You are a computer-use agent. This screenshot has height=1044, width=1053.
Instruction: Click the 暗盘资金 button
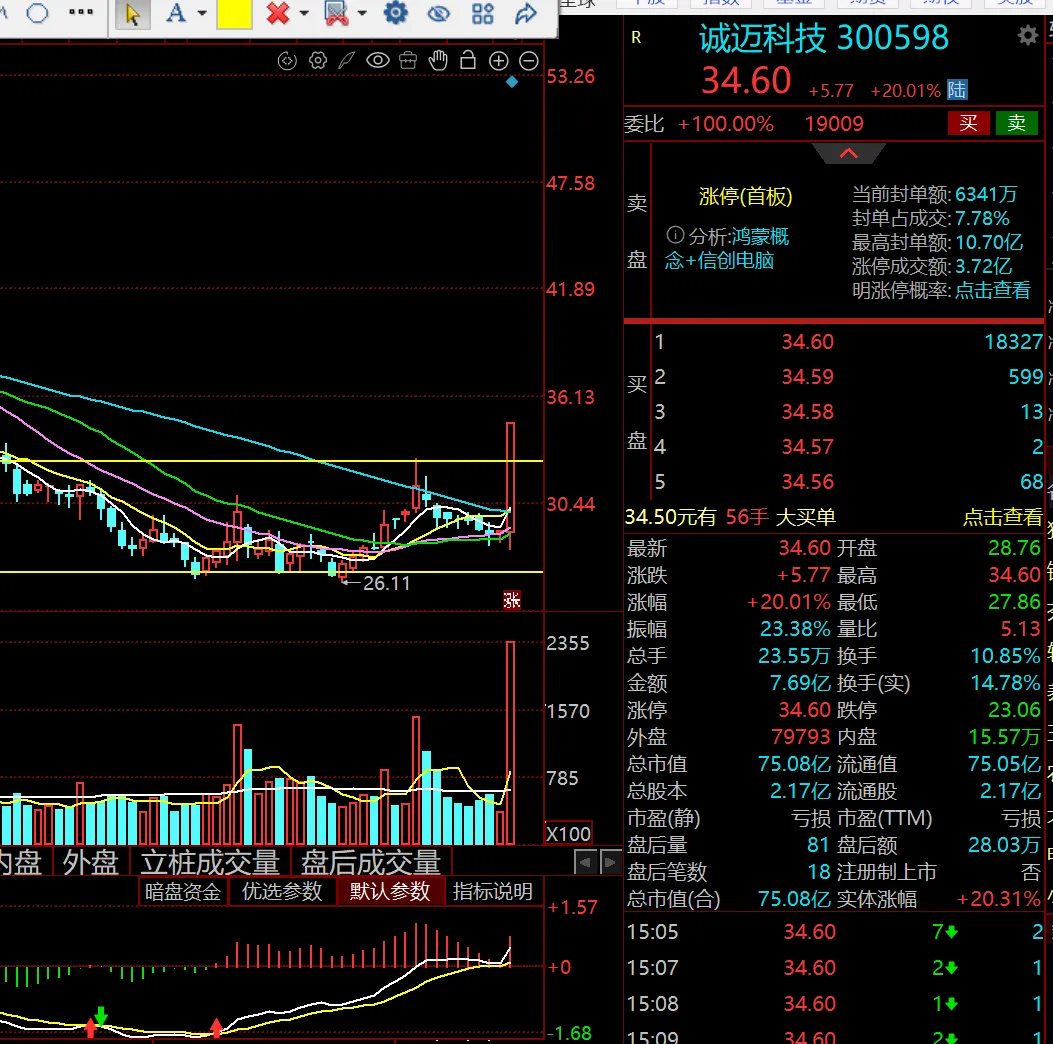click(183, 892)
